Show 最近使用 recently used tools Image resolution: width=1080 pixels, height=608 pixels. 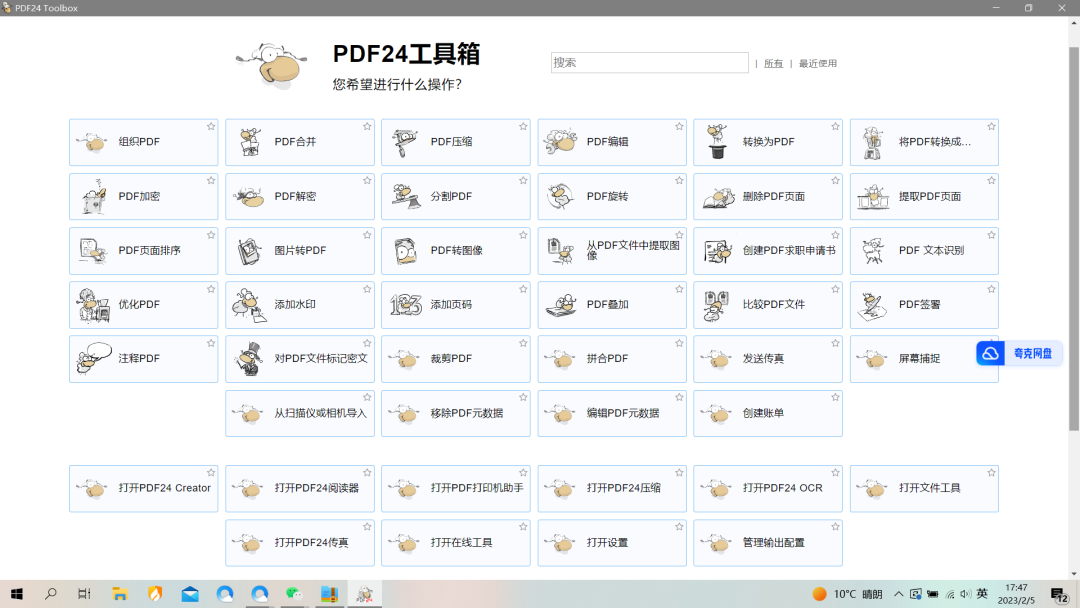pos(818,63)
